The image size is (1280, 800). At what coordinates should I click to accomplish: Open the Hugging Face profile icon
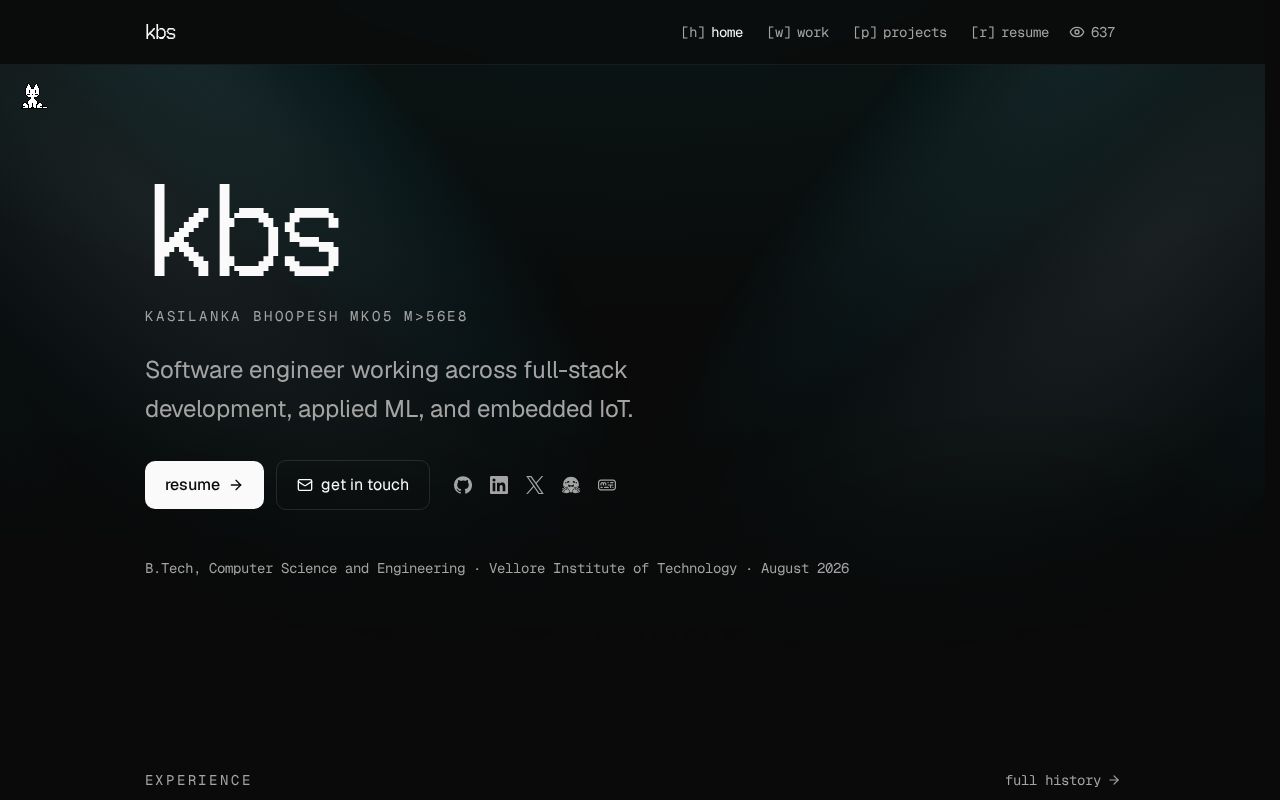[x=571, y=485]
